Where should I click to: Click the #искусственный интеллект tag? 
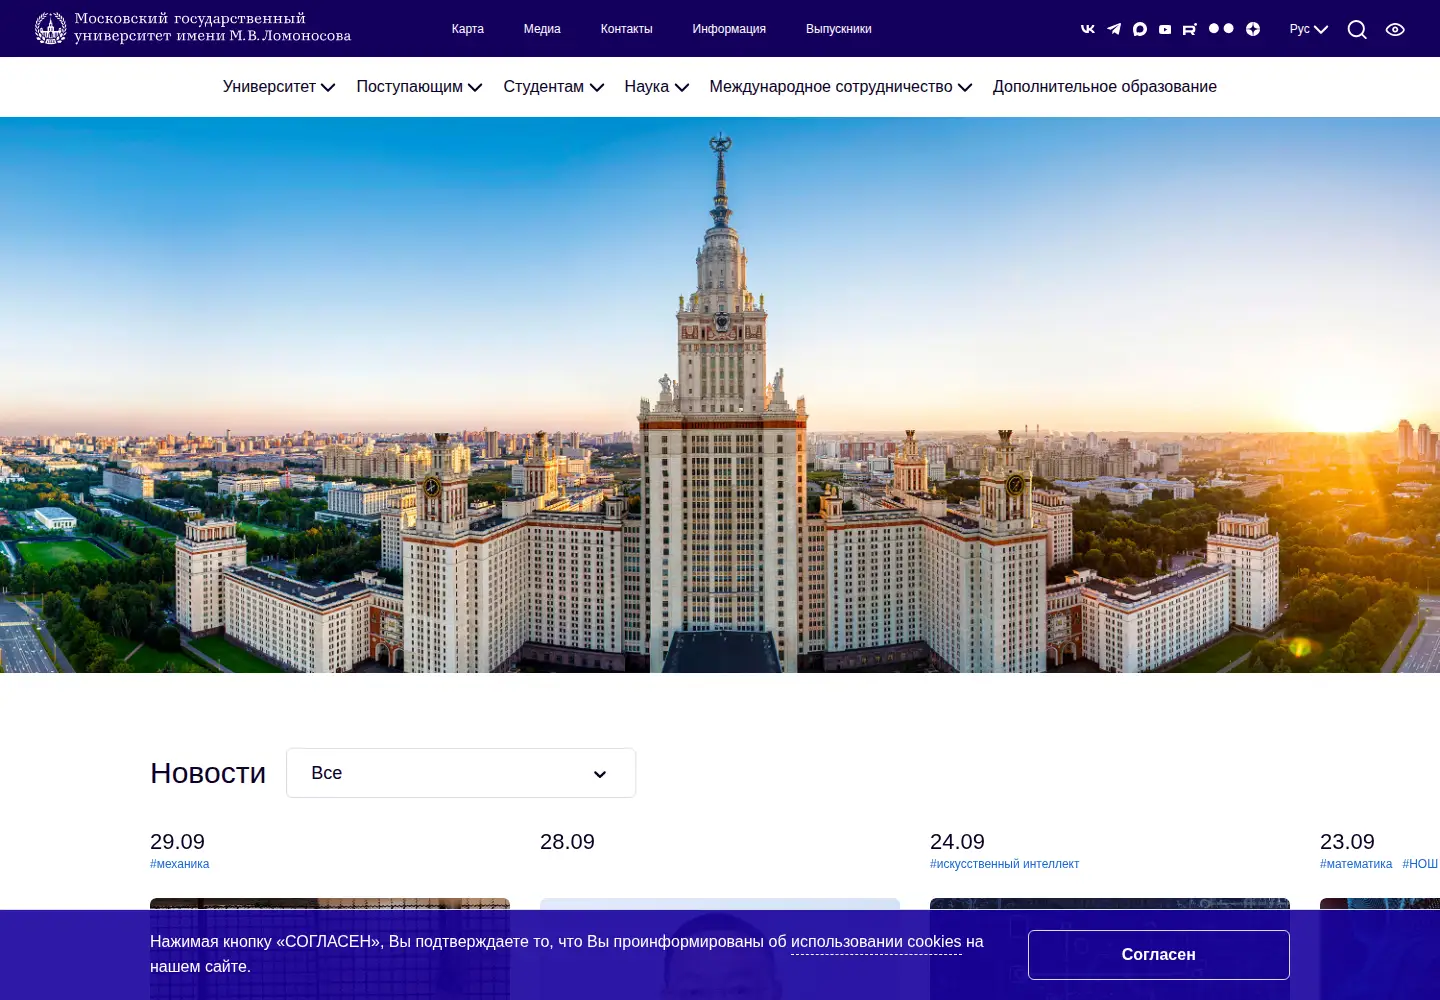click(1005, 864)
